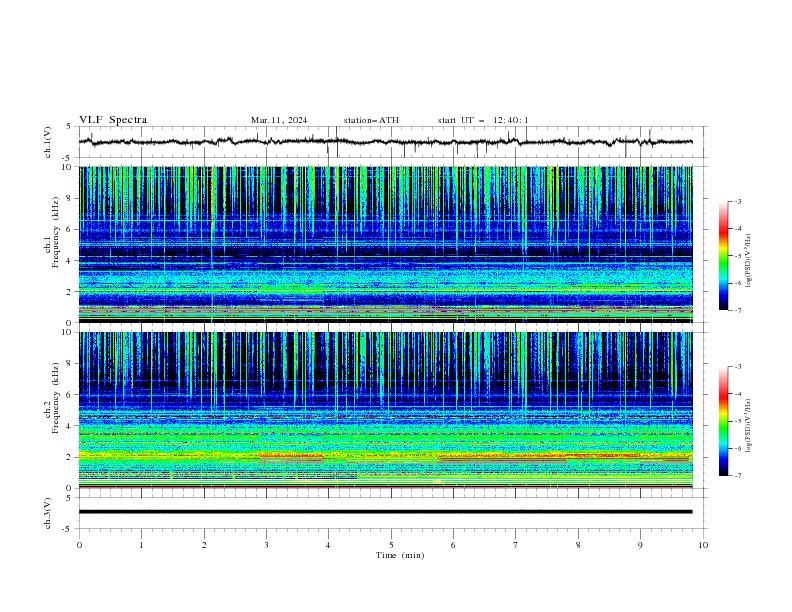Click ch.1 frequency tick label "4"

71,261
